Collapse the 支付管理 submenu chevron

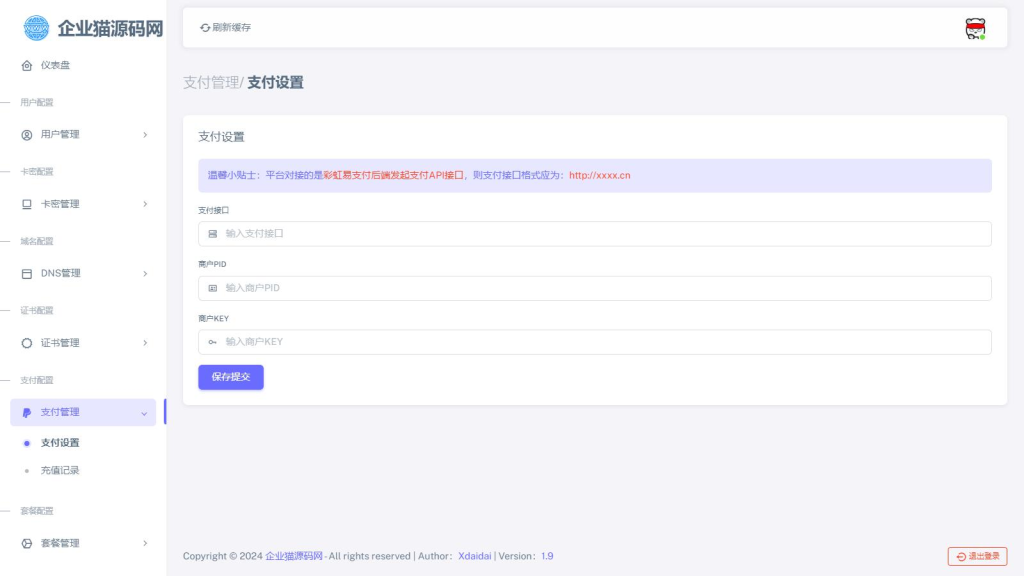(x=143, y=412)
